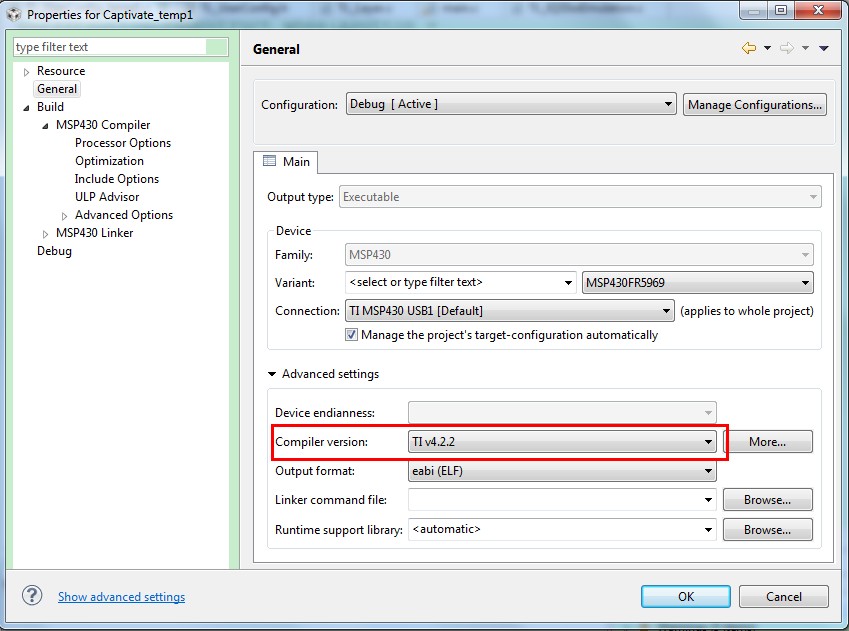Screen dimensions: 849x631
Task: Click the disabled Device endianness dropdown
Action: coord(562,412)
